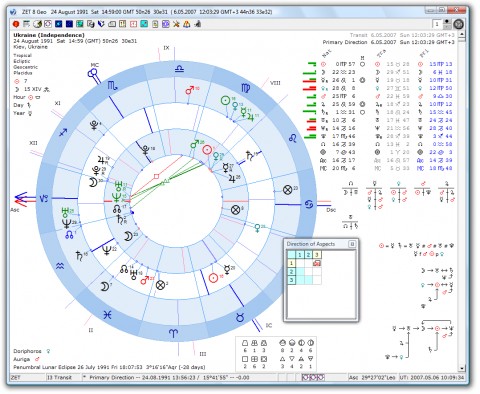The width and height of the screenshot is (480, 394).
Task: Open the globe icon in toolbar
Action: pos(37,24)
